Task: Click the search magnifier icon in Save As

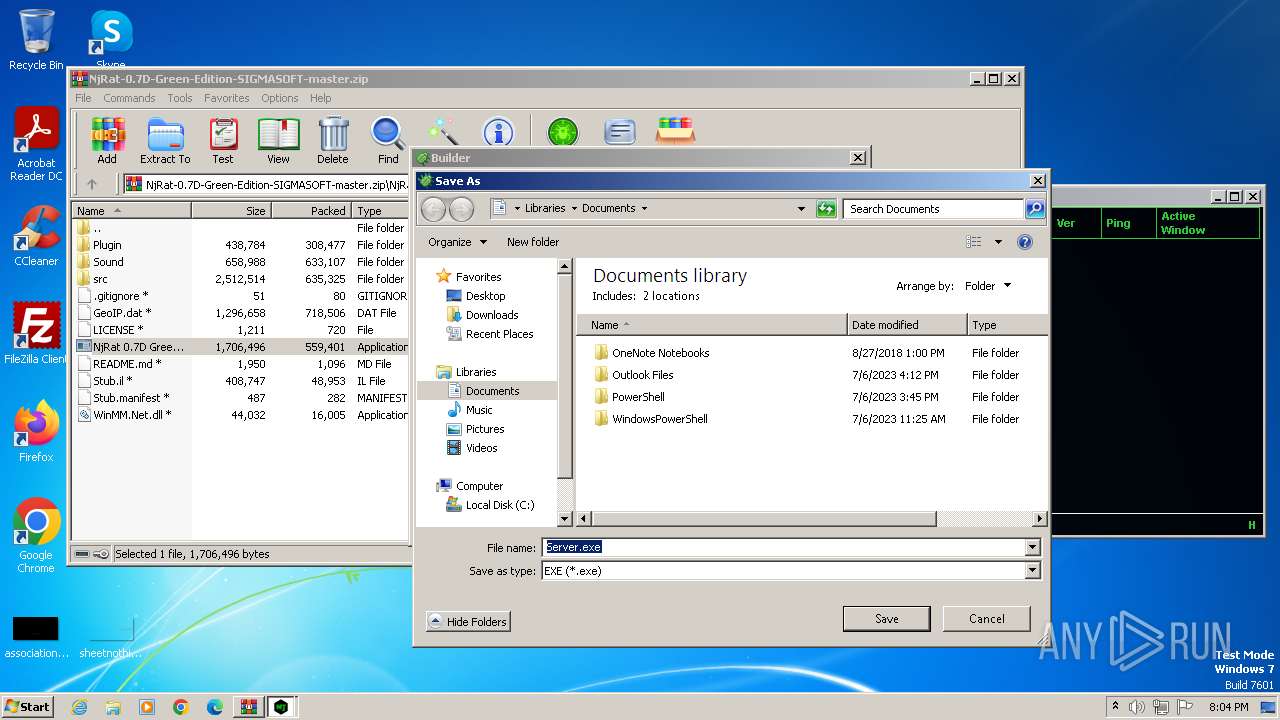Action: (x=1035, y=209)
